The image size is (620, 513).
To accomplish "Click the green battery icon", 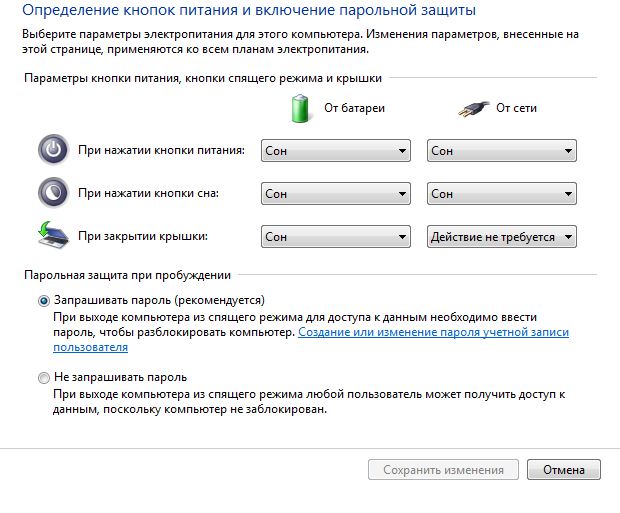I will click(300, 107).
